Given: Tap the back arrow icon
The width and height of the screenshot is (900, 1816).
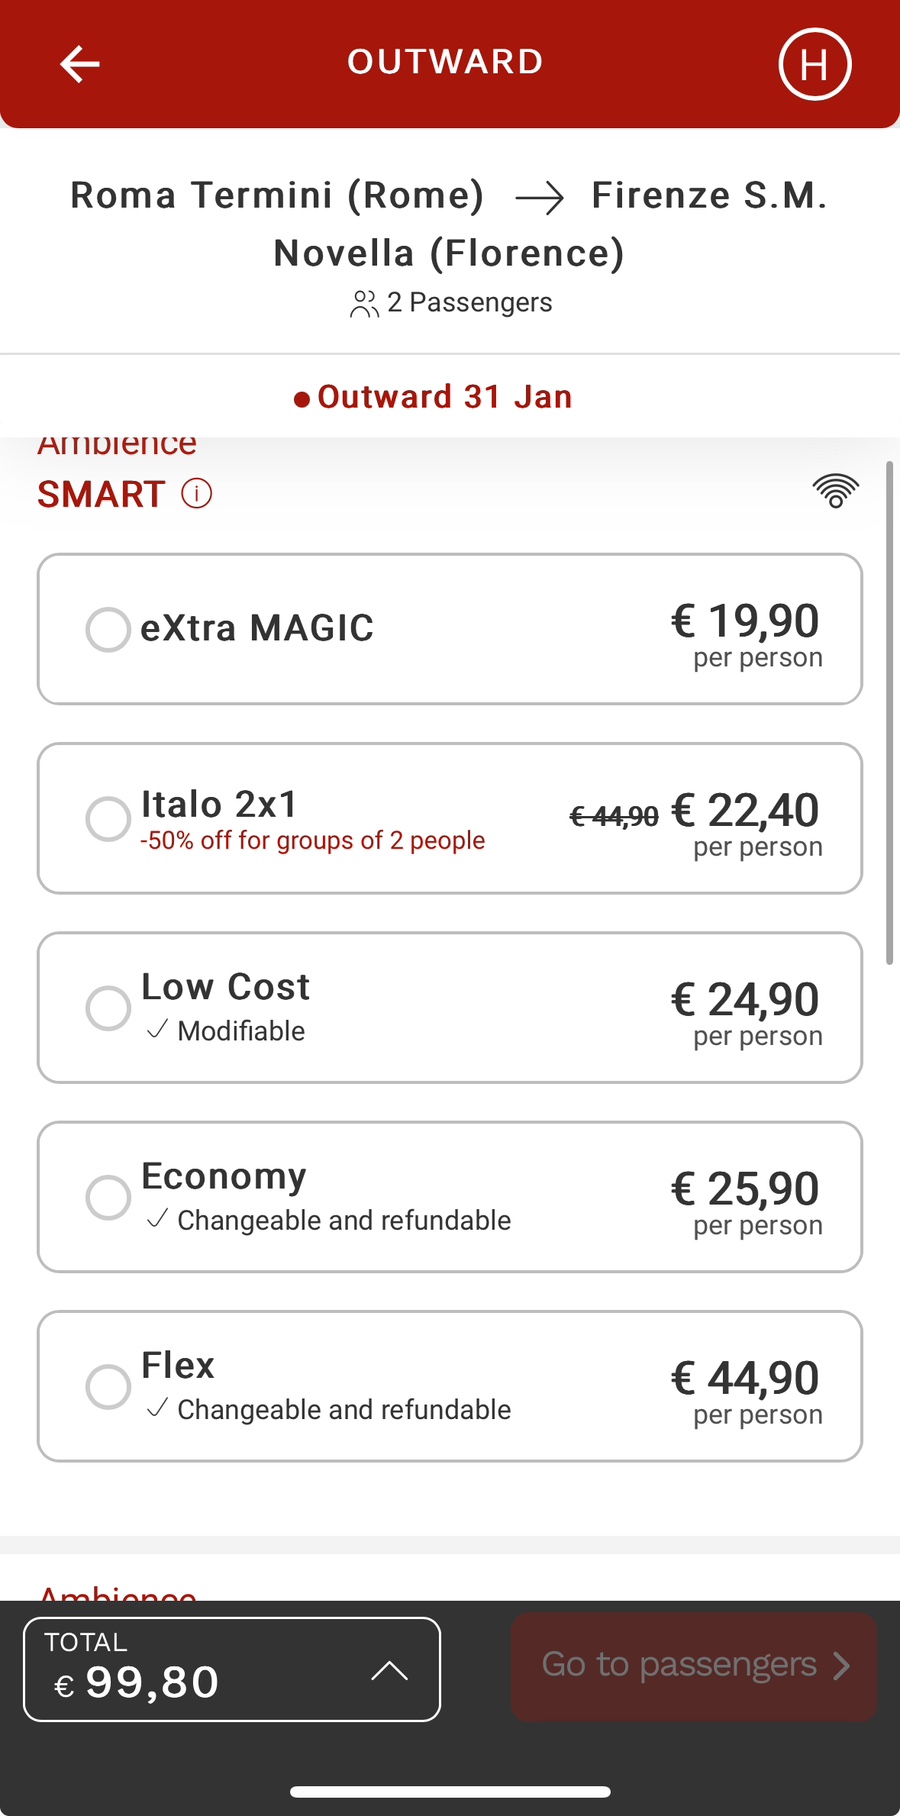Looking at the screenshot, I should pos(79,64).
